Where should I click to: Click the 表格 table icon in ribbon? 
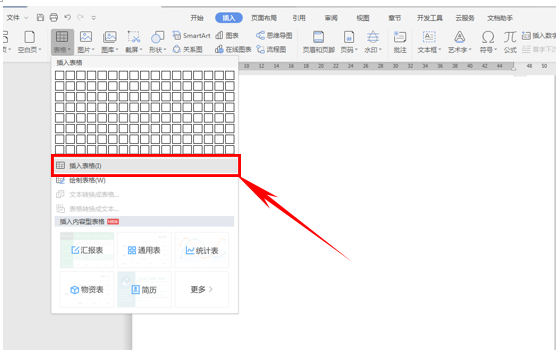click(62, 37)
